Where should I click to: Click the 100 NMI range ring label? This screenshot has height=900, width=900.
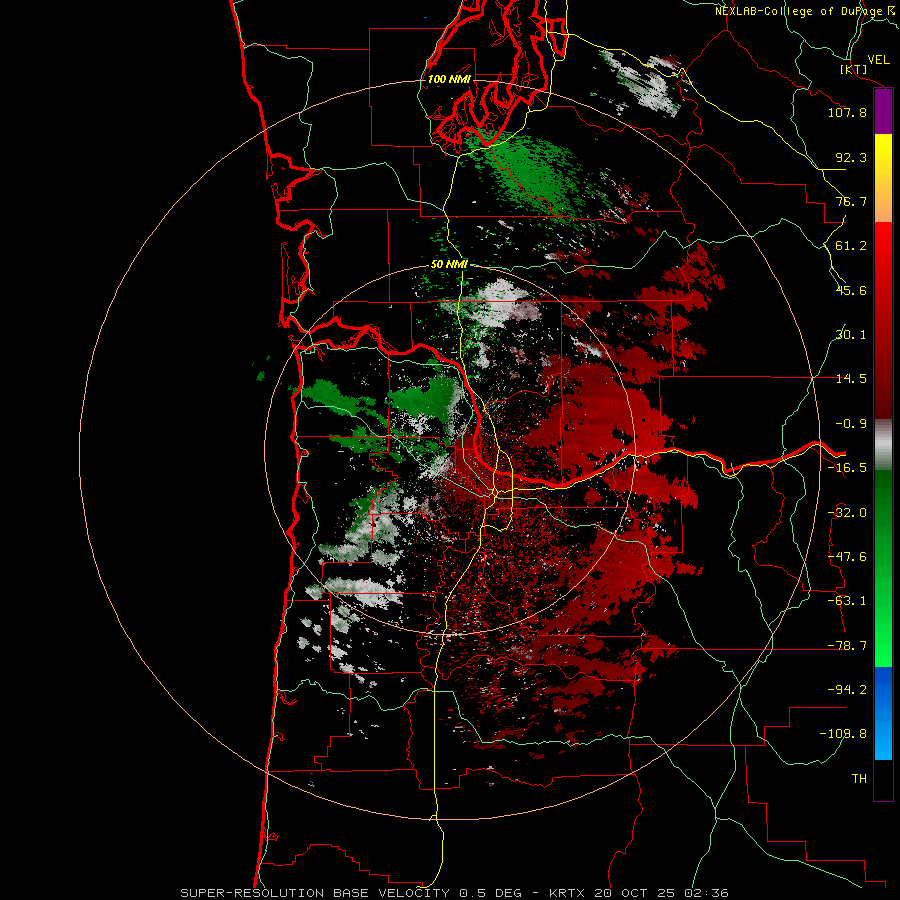coord(449,79)
